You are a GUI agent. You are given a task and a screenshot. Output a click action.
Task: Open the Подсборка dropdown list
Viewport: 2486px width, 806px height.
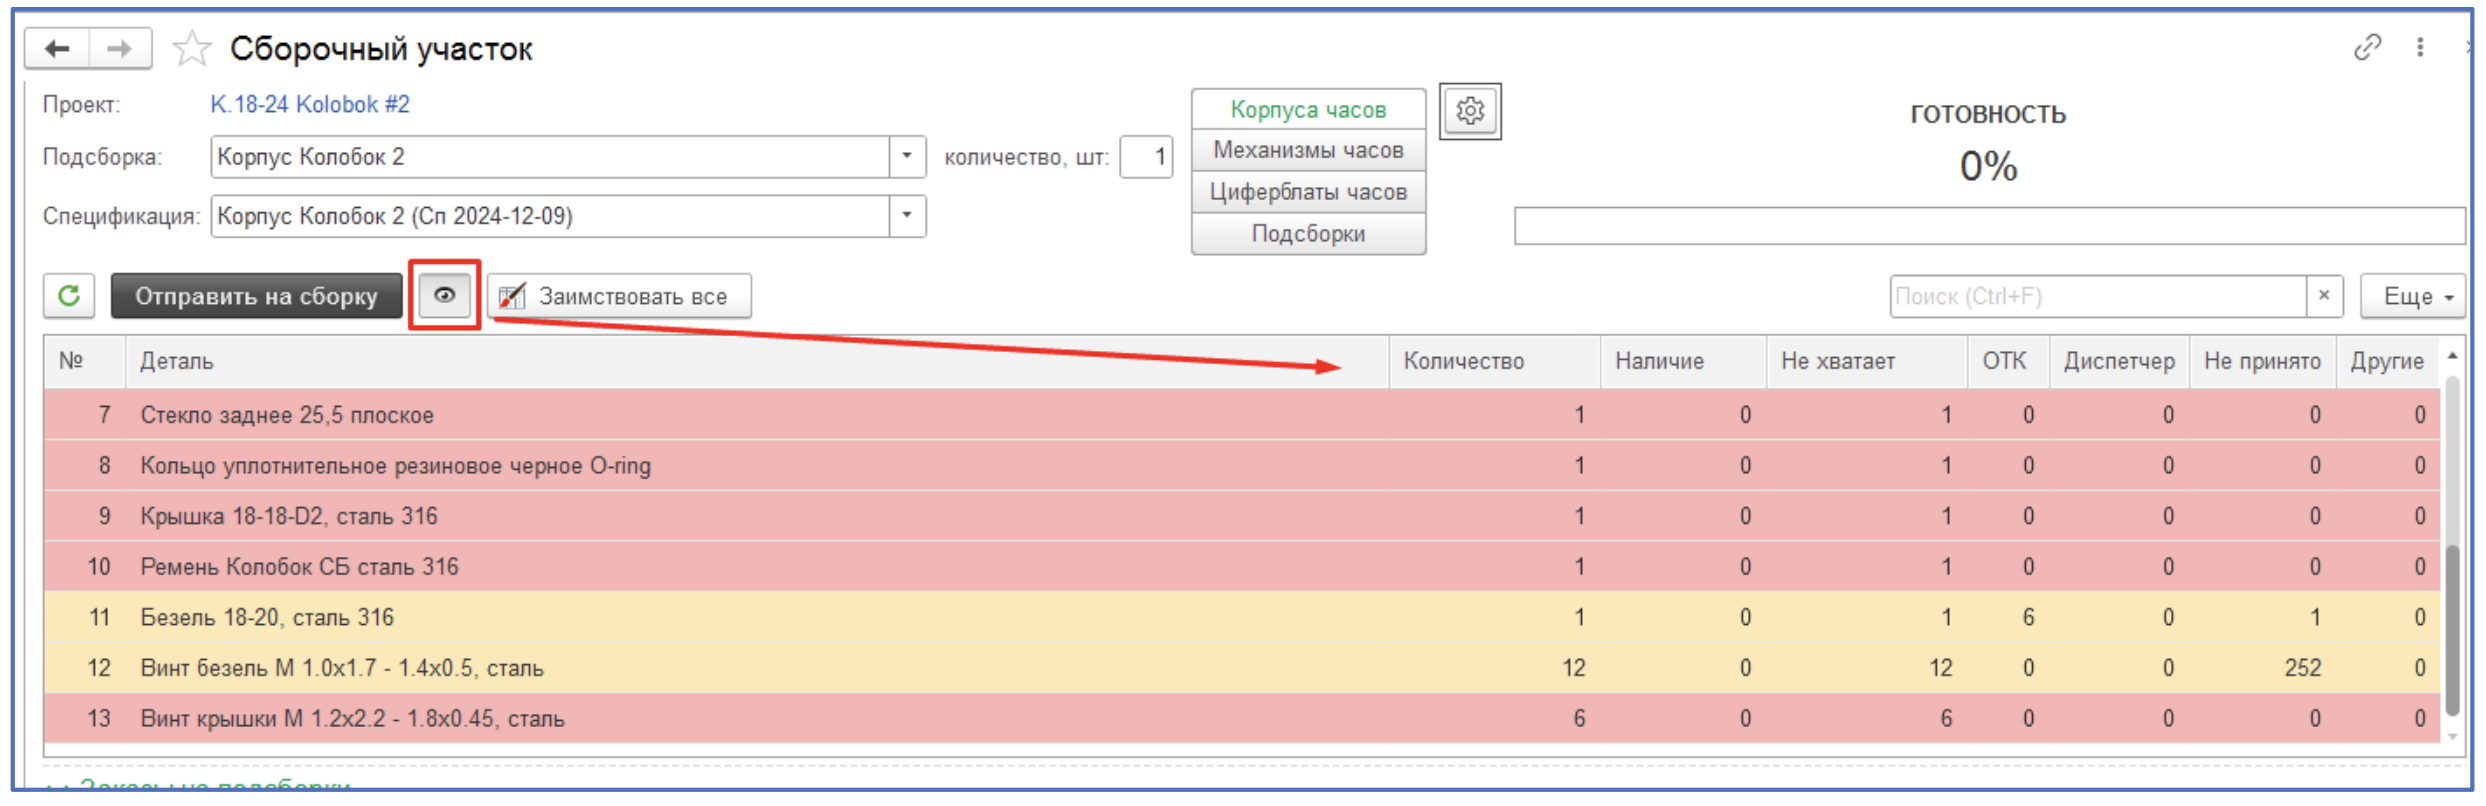tap(907, 157)
